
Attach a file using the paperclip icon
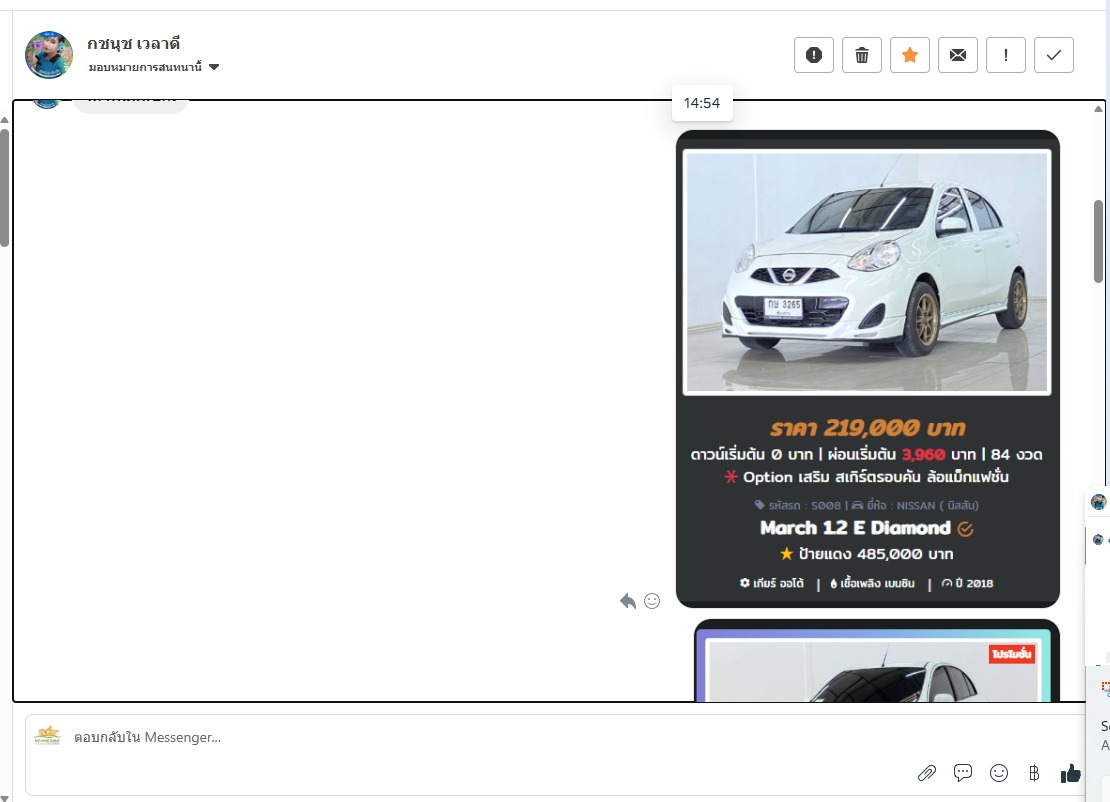click(927, 772)
